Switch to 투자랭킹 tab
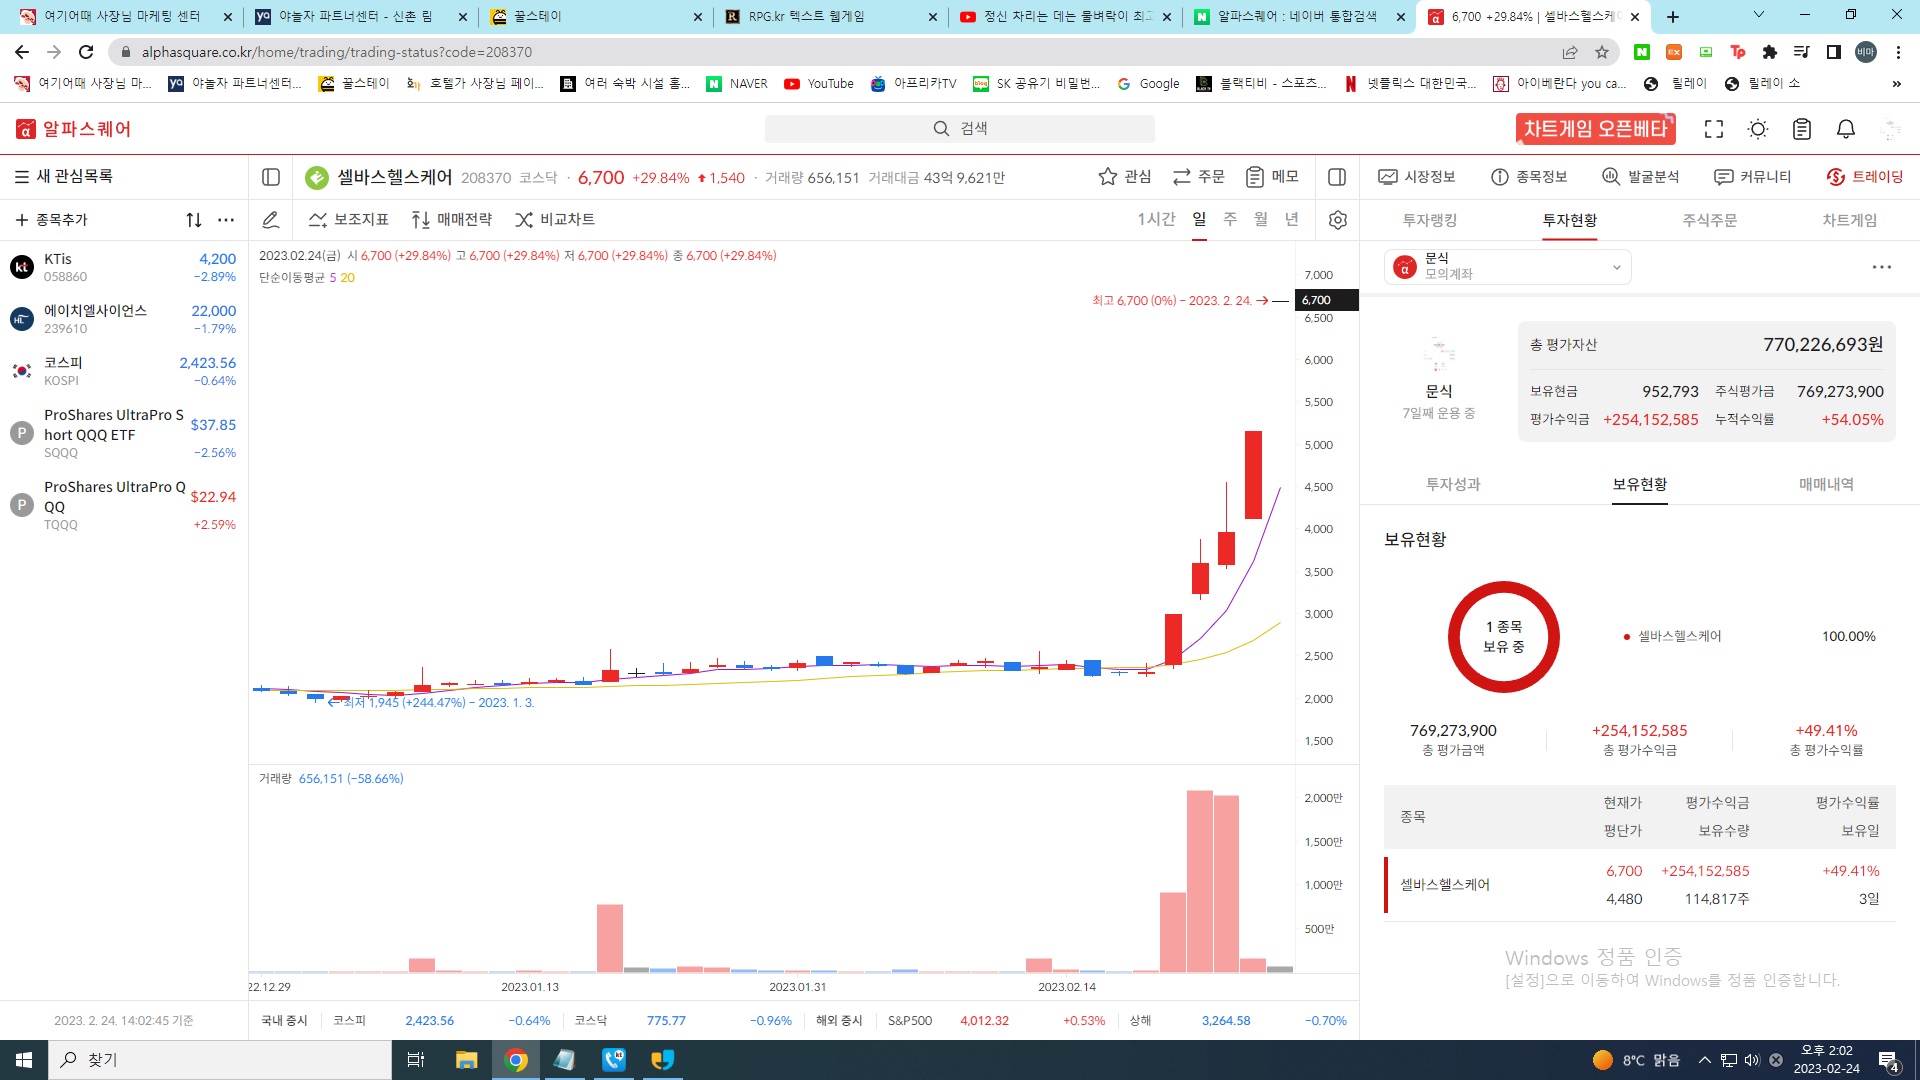Screen dimensions: 1920x1080 click(x=1430, y=220)
